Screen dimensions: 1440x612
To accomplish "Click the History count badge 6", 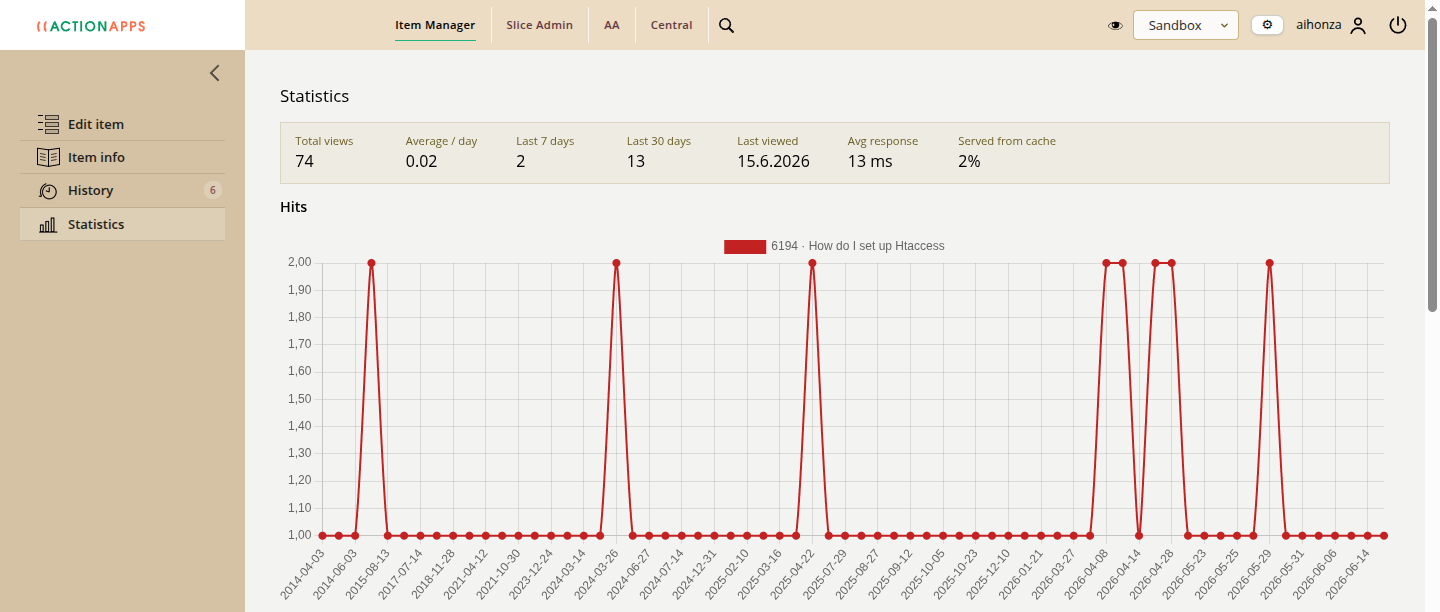I will tap(212, 190).
